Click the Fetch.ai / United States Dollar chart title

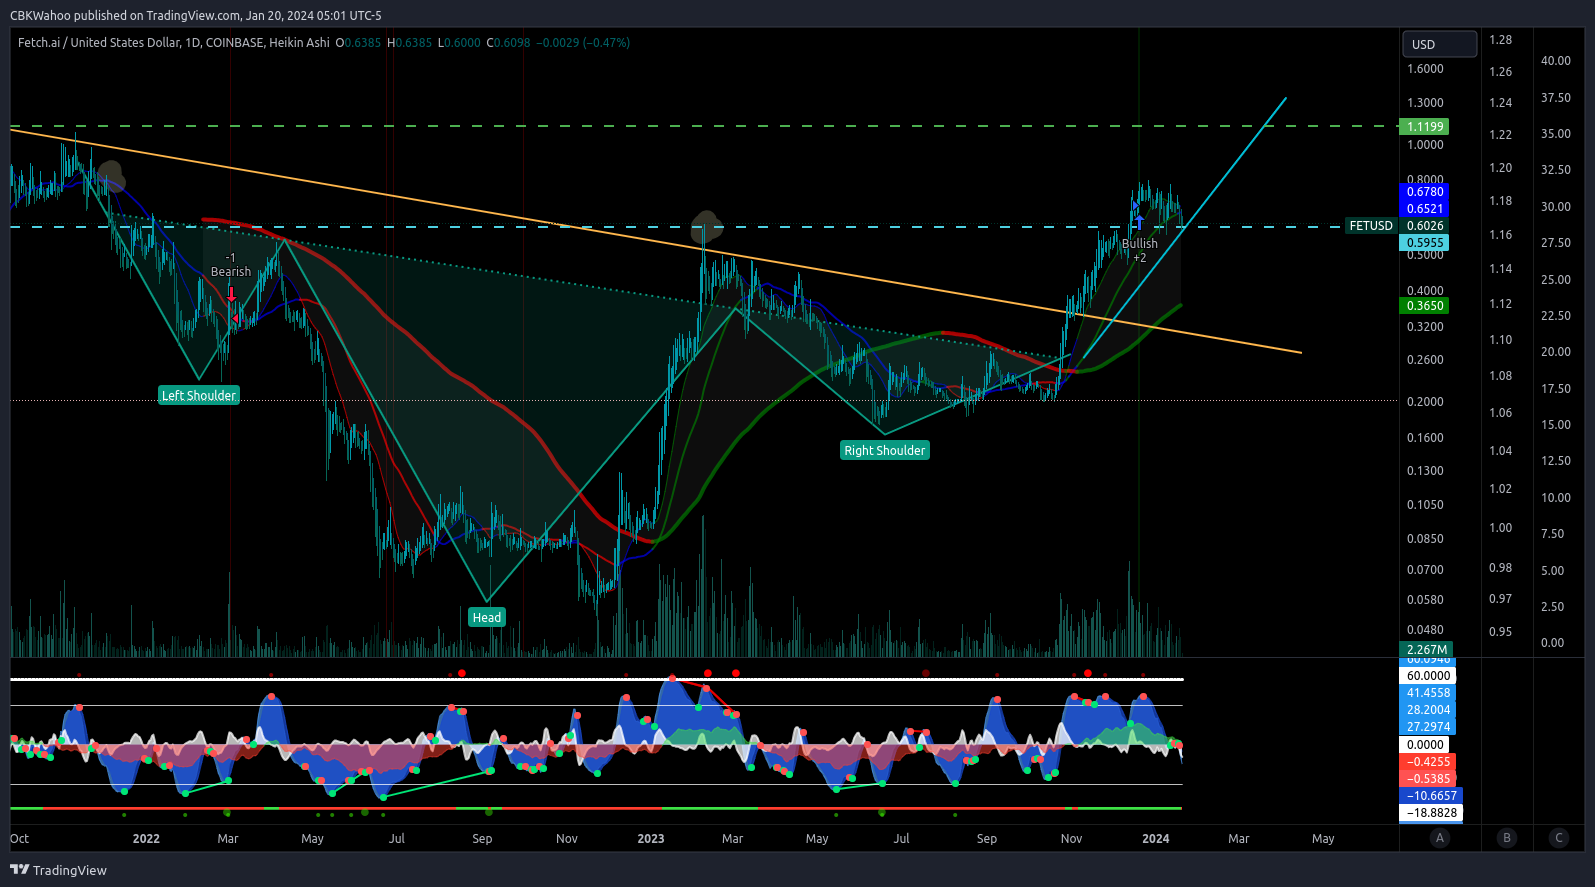click(x=173, y=43)
